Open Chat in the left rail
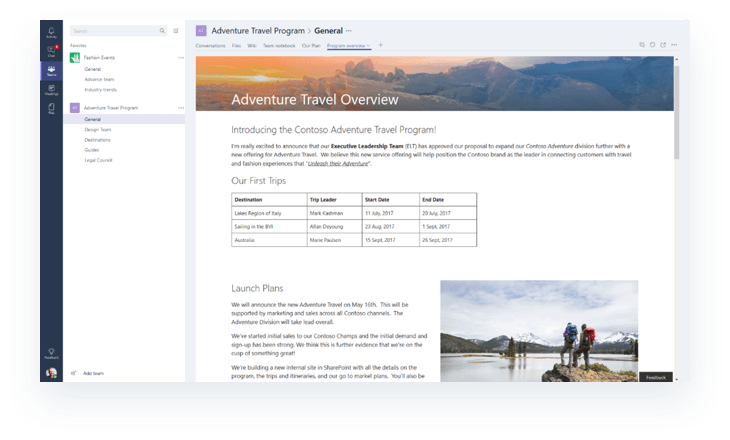This screenshot has height=440, width=730. (x=51, y=51)
